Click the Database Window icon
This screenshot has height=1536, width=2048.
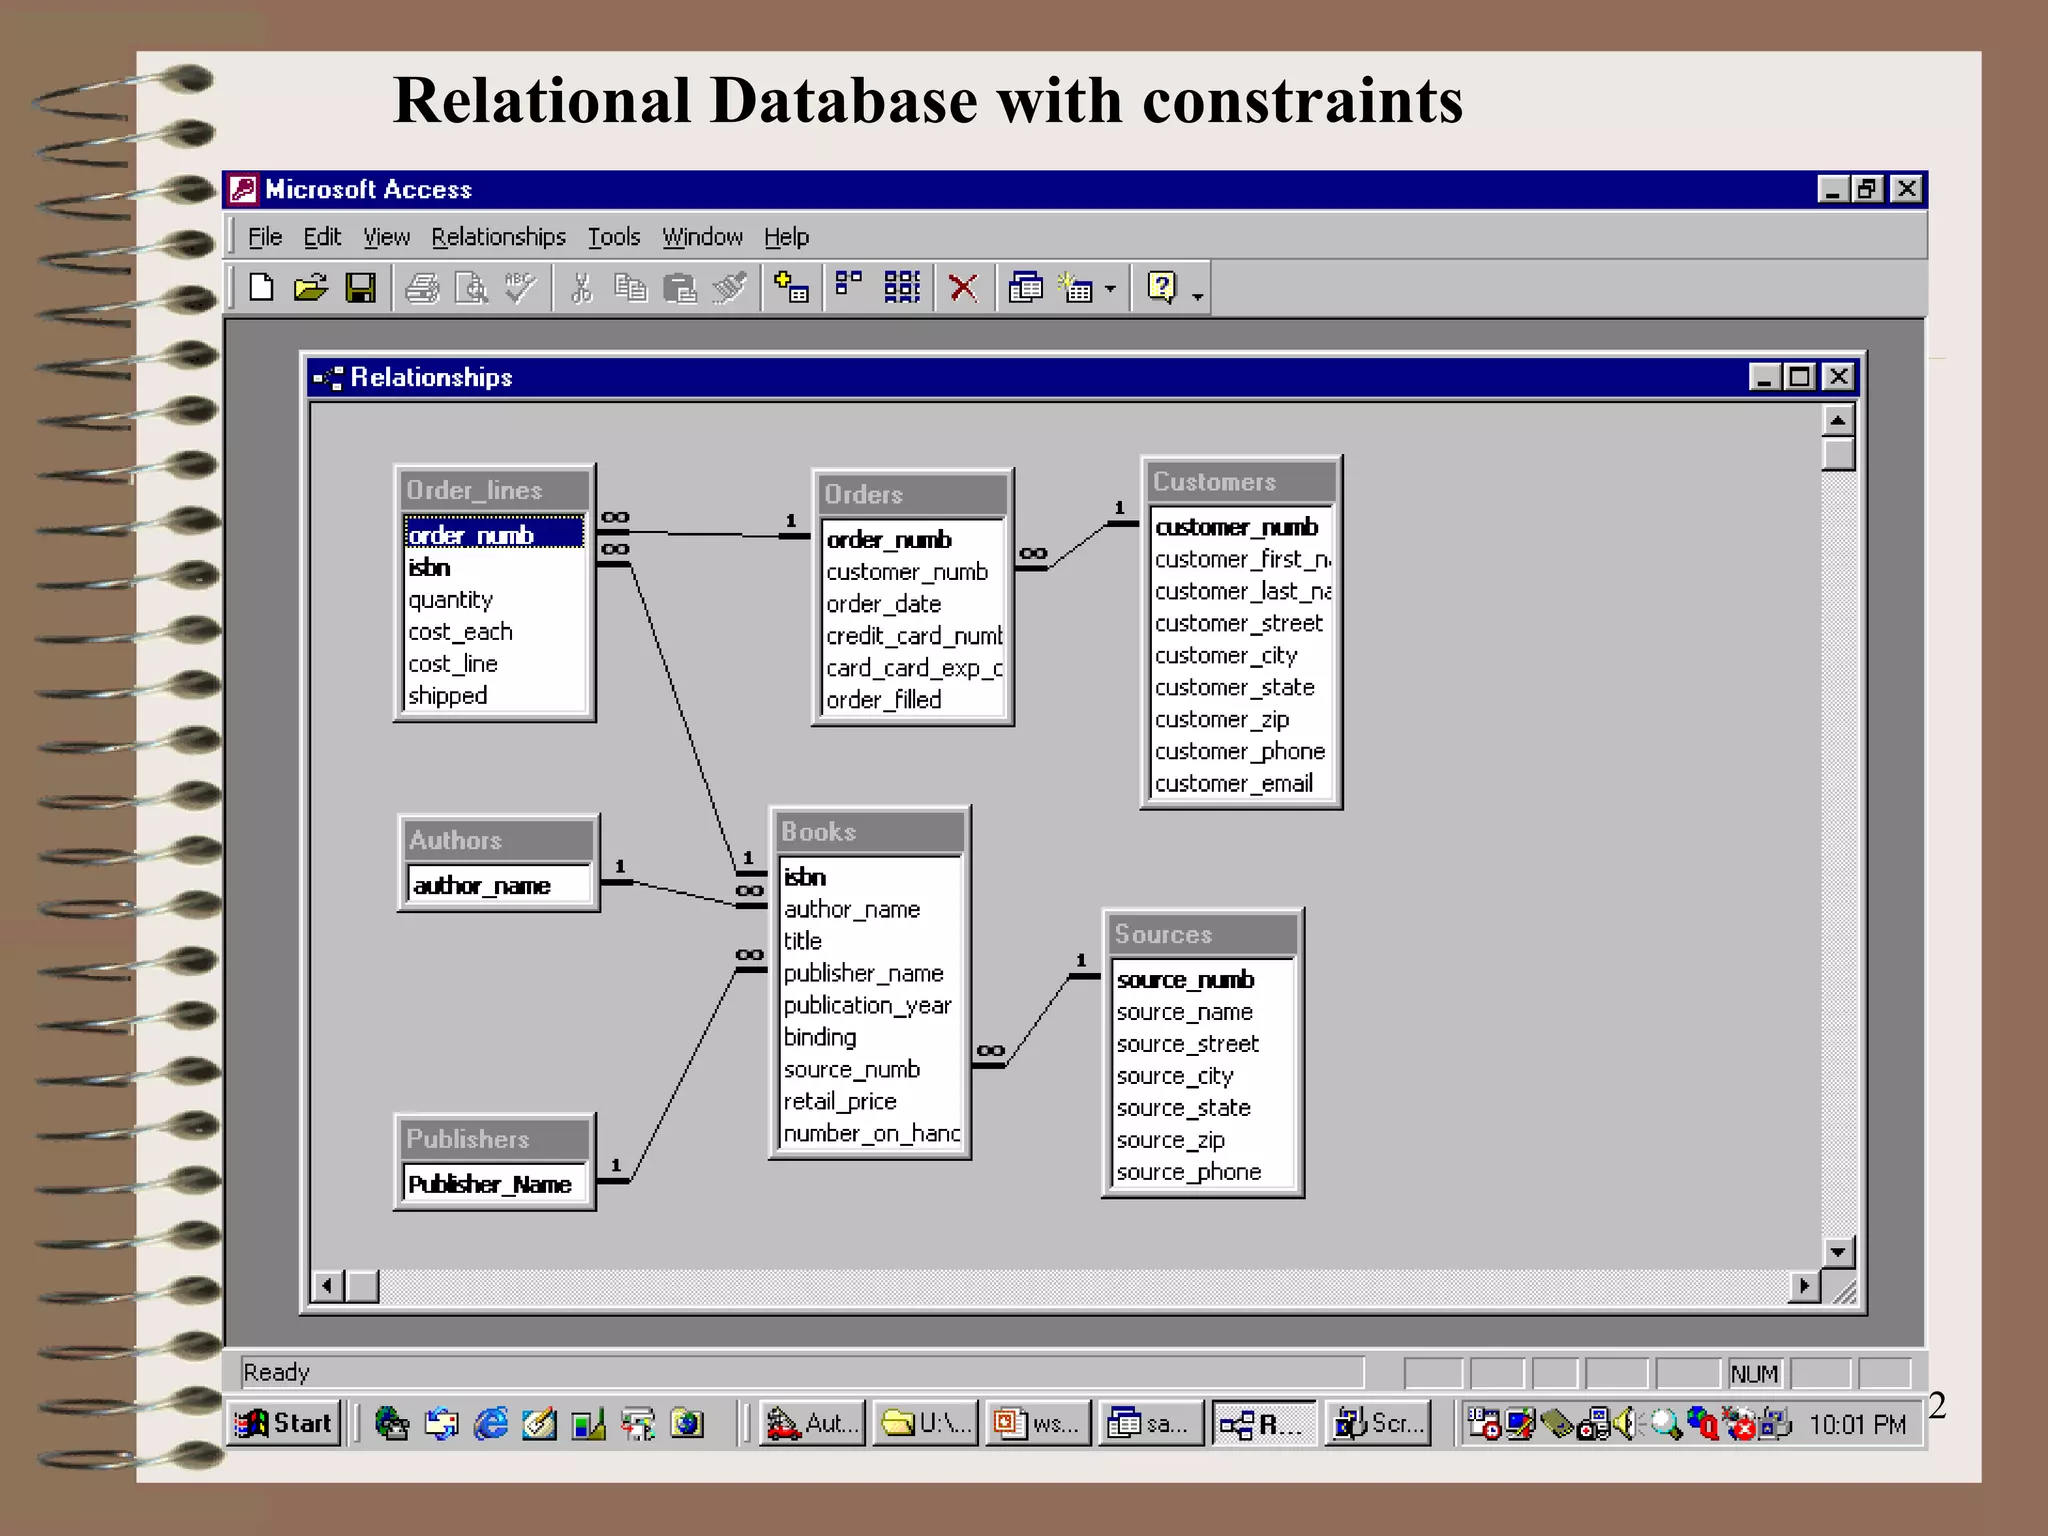click(1025, 289)
